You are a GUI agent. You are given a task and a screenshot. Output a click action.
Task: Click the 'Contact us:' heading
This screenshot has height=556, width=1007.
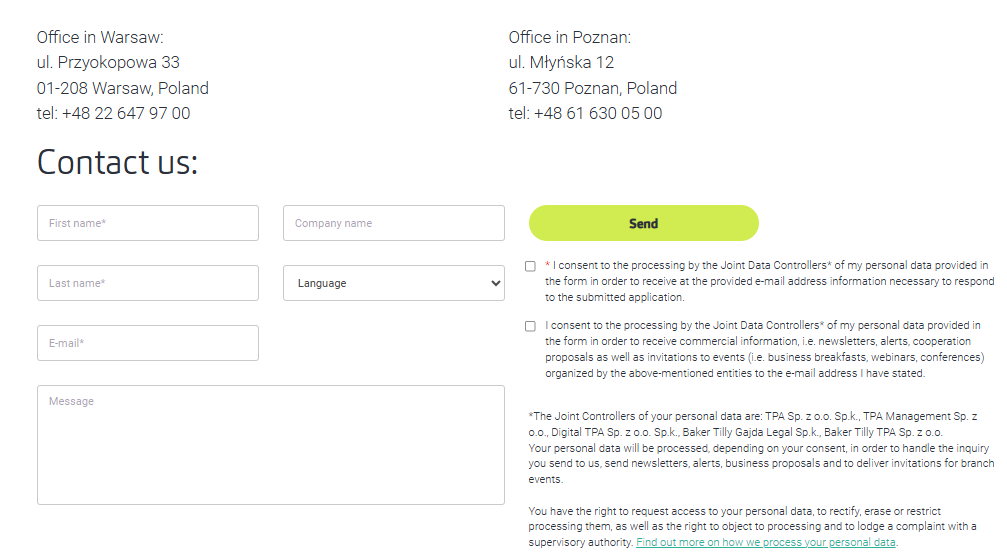pos(117,162)
